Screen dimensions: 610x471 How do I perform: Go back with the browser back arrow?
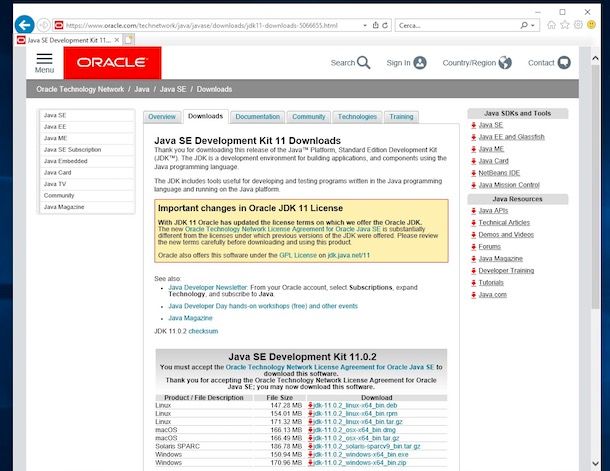(24, 25)
